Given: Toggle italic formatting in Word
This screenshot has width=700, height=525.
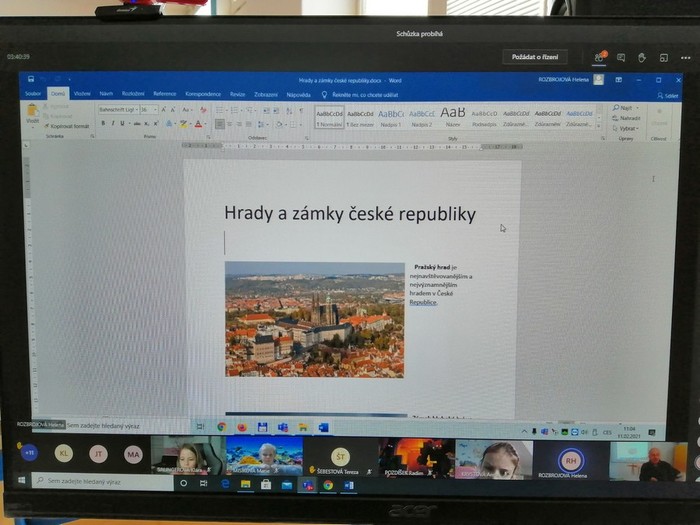Looking at the screenshot, I should [112, 123].
